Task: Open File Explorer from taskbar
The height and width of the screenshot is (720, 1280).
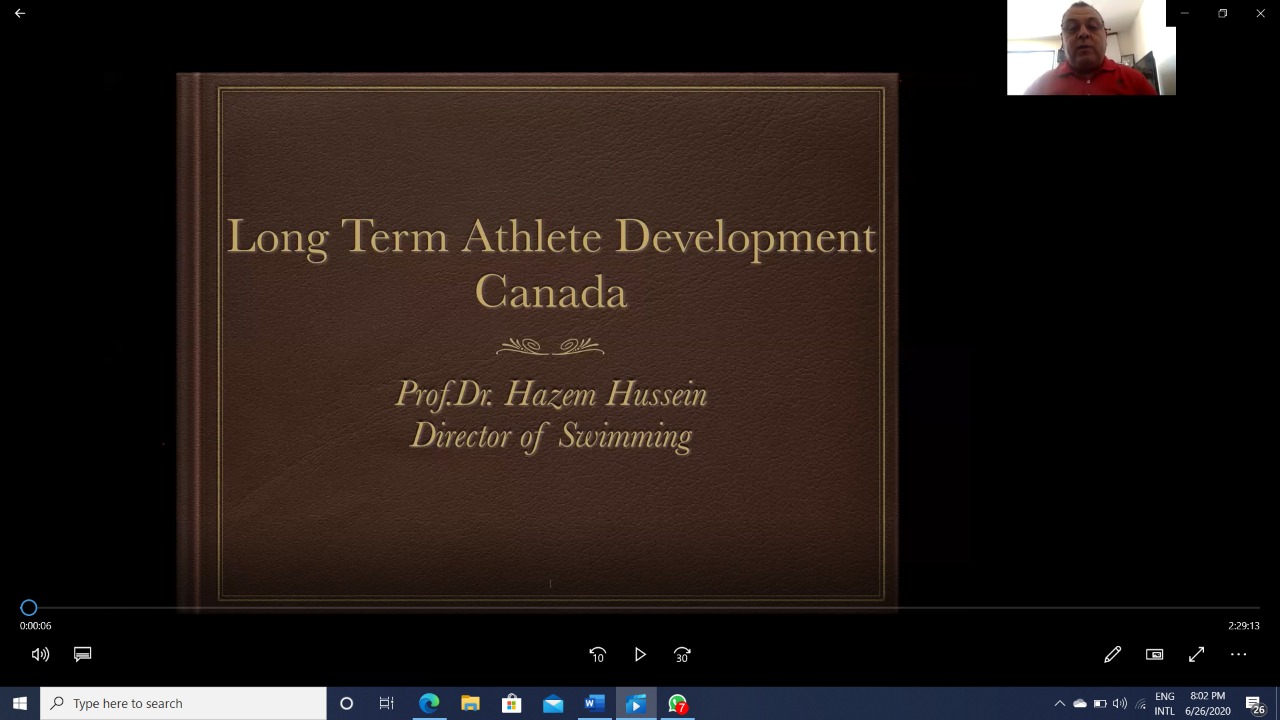Action: click(470, 703)
